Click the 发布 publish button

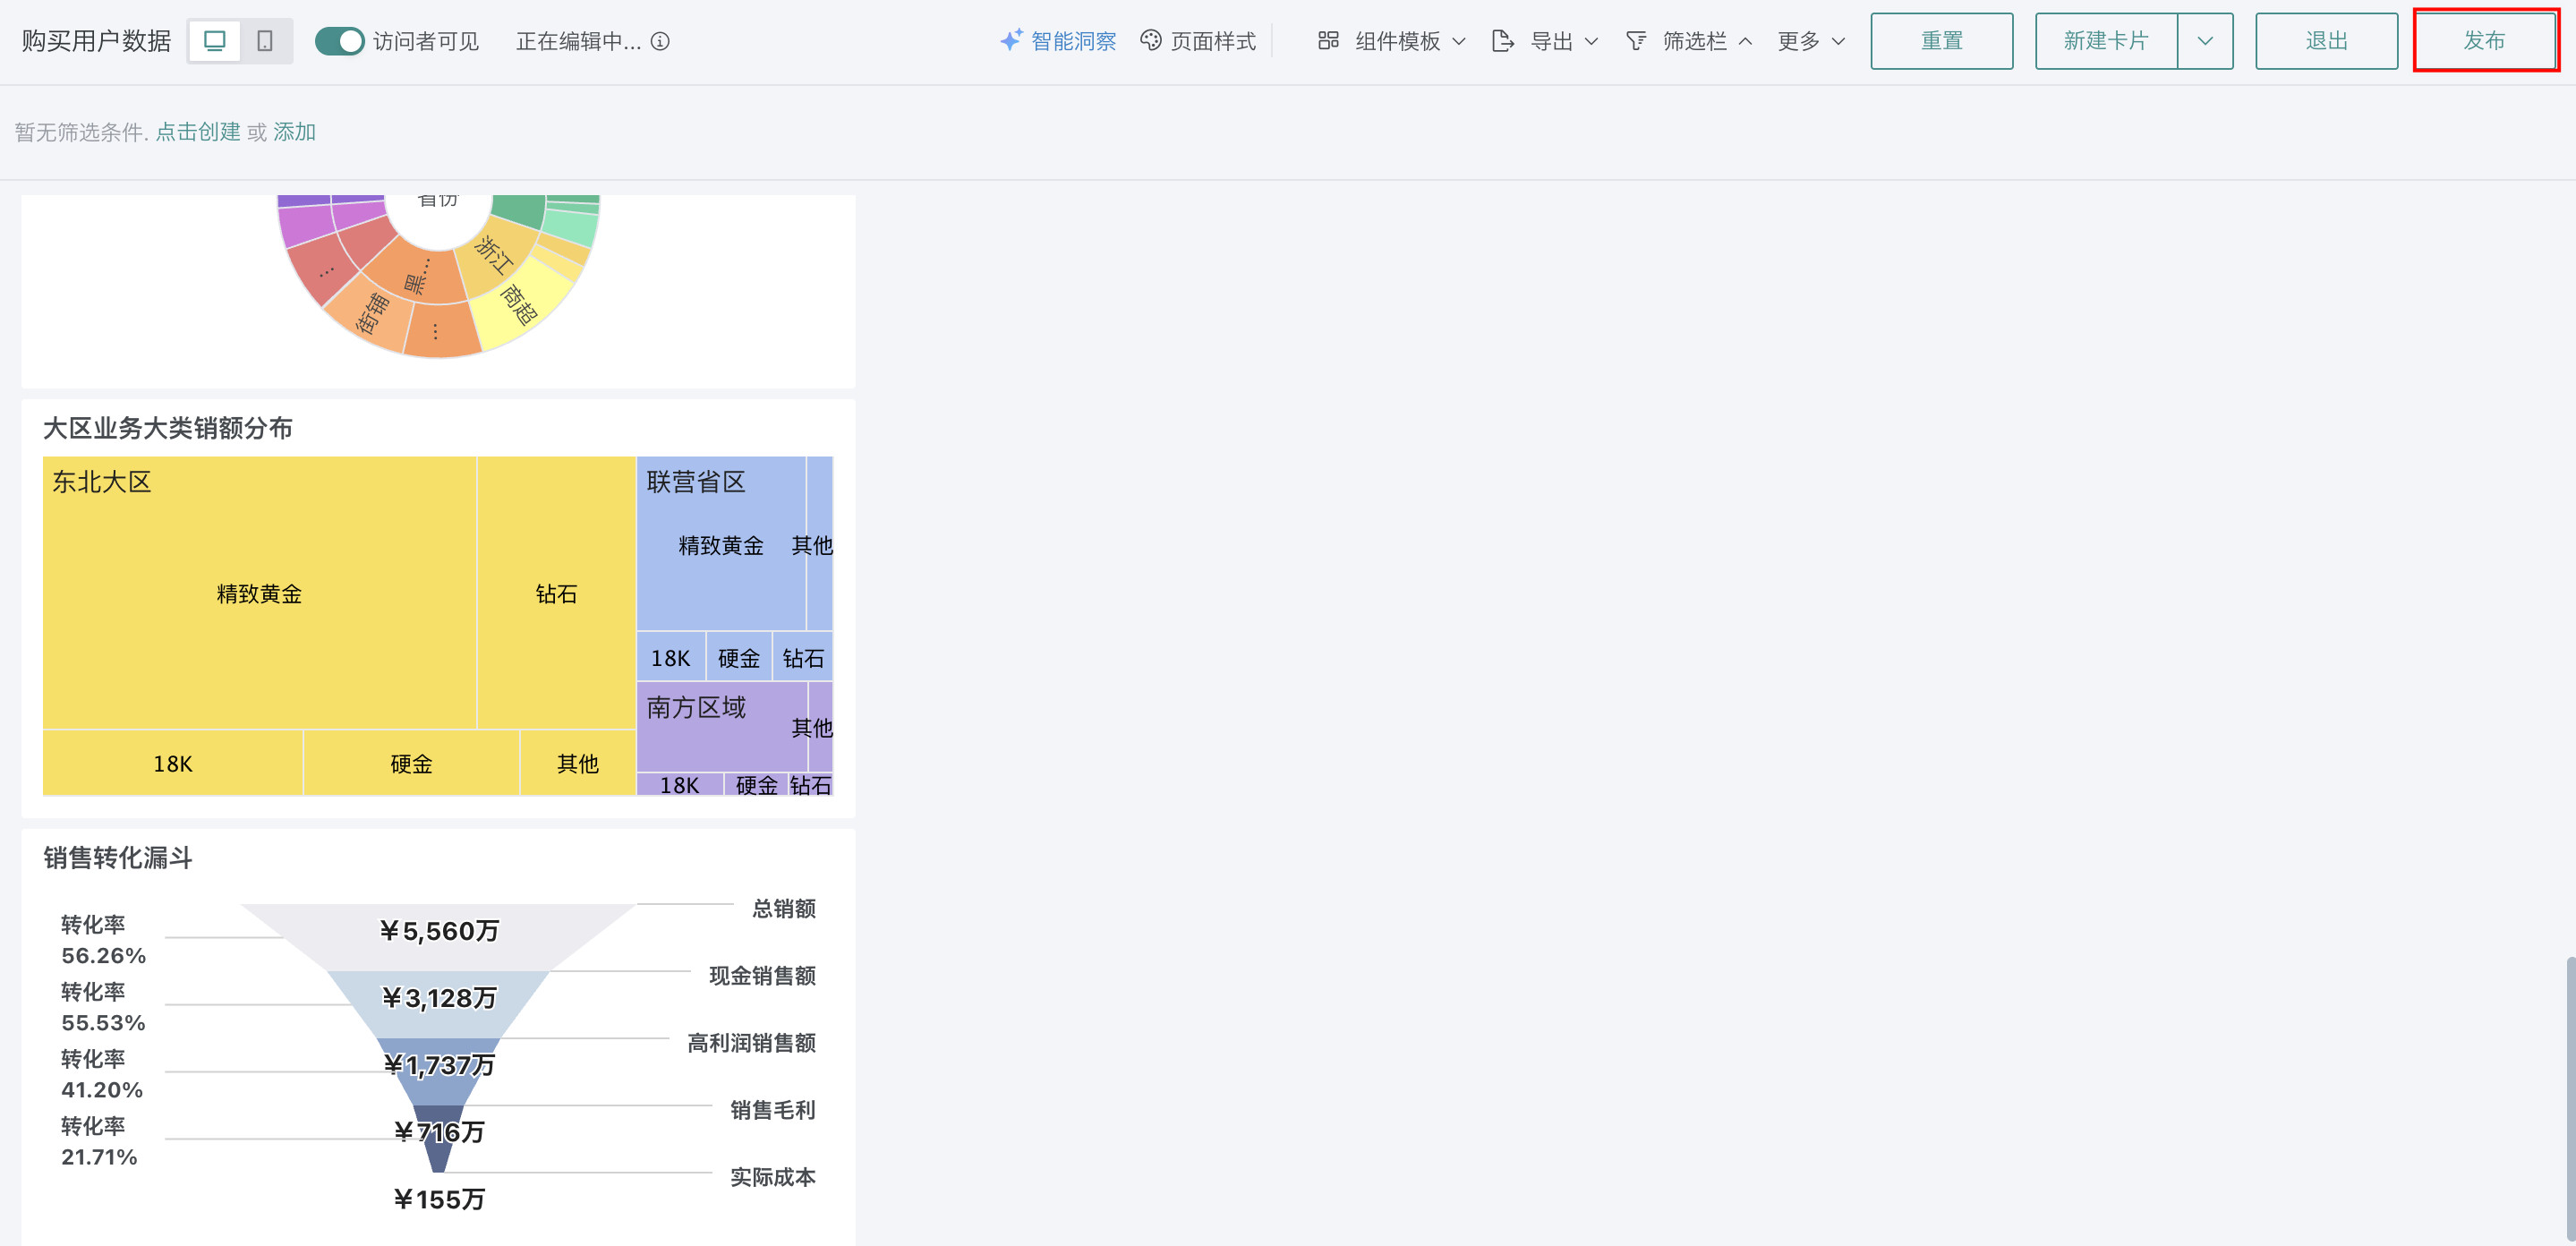point(2484,41)
